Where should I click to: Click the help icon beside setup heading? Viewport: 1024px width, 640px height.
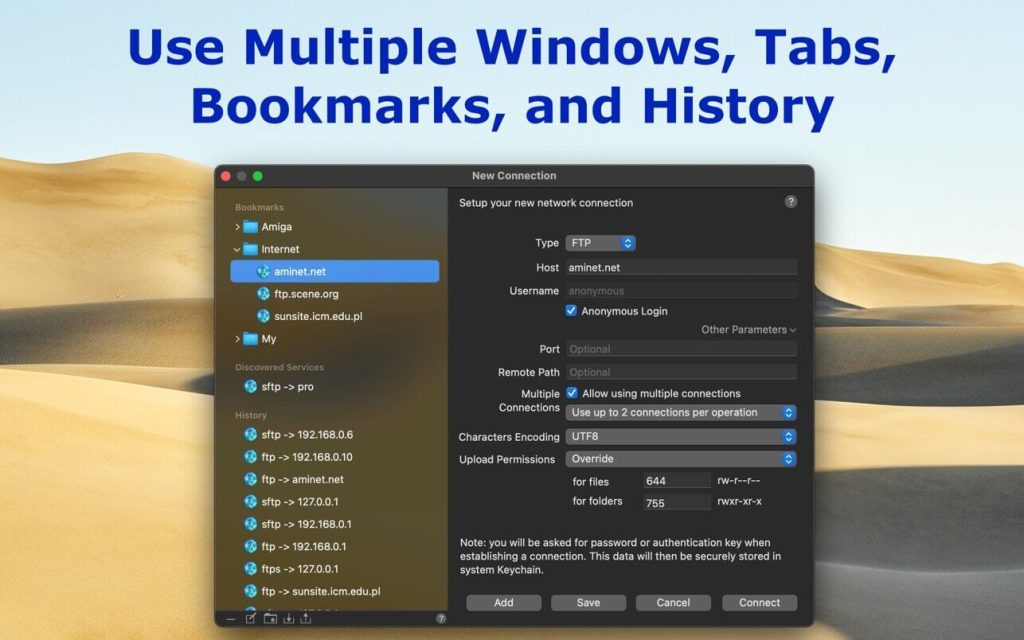791,202
